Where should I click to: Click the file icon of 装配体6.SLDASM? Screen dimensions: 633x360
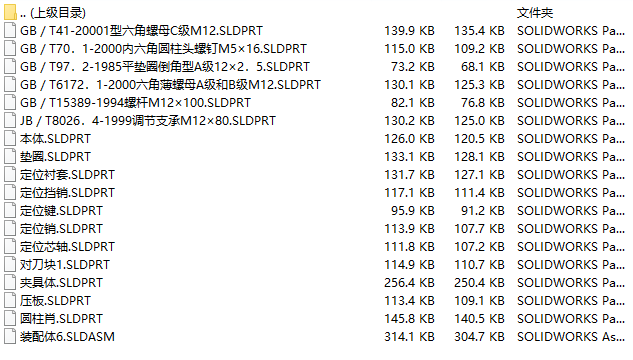click(x=10, y=337)
